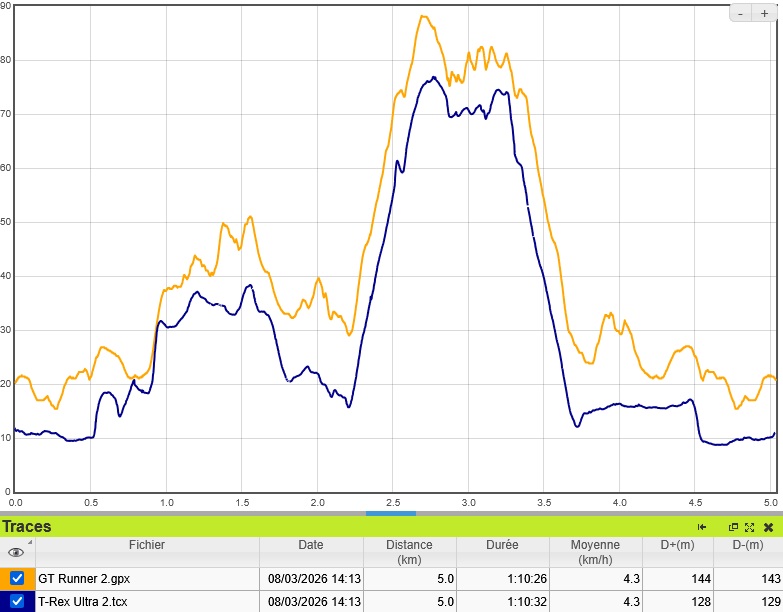Sort traces by Distance (km) column header
783x612 pixels.
(410, 551)
